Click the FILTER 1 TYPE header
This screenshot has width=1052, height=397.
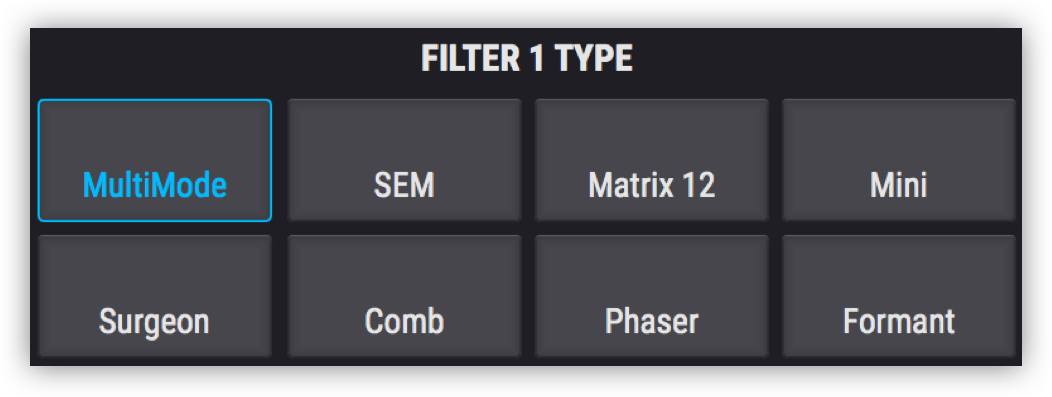coord(527,60)
